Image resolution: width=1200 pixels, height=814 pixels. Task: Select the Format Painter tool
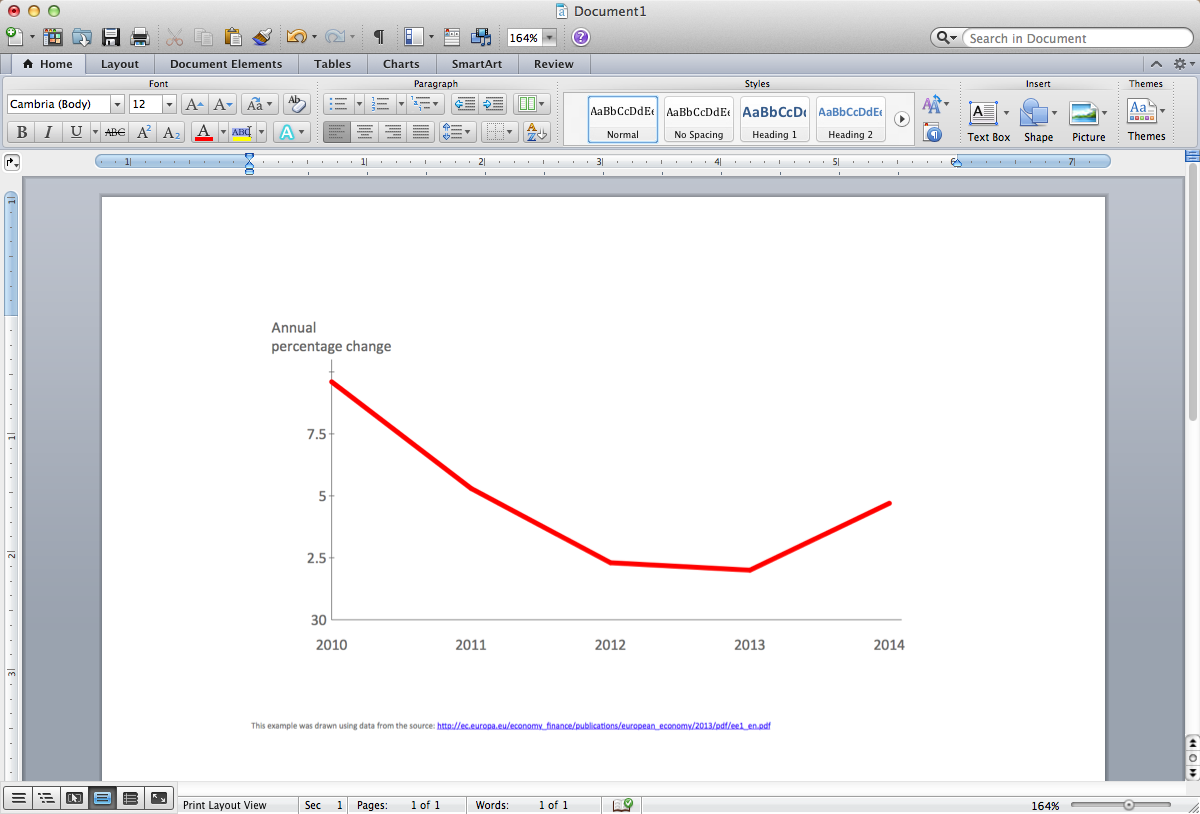[262, 37]
